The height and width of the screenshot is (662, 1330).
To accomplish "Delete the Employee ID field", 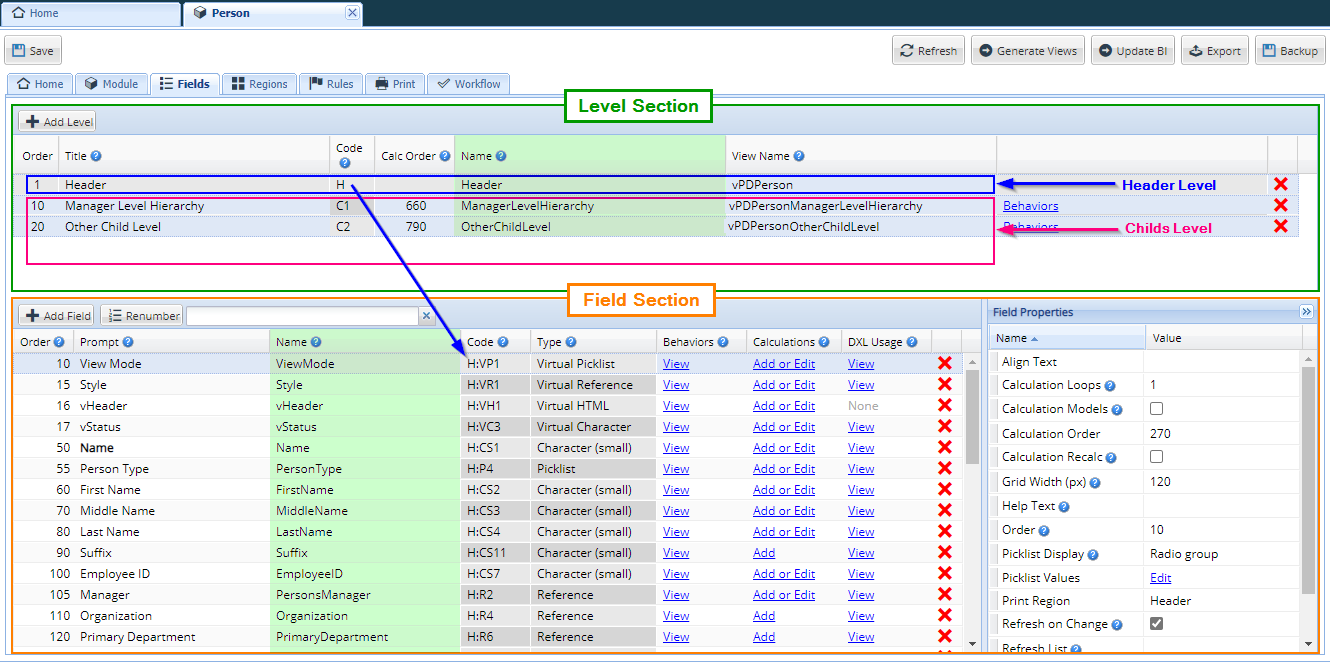I will point(944,574).
